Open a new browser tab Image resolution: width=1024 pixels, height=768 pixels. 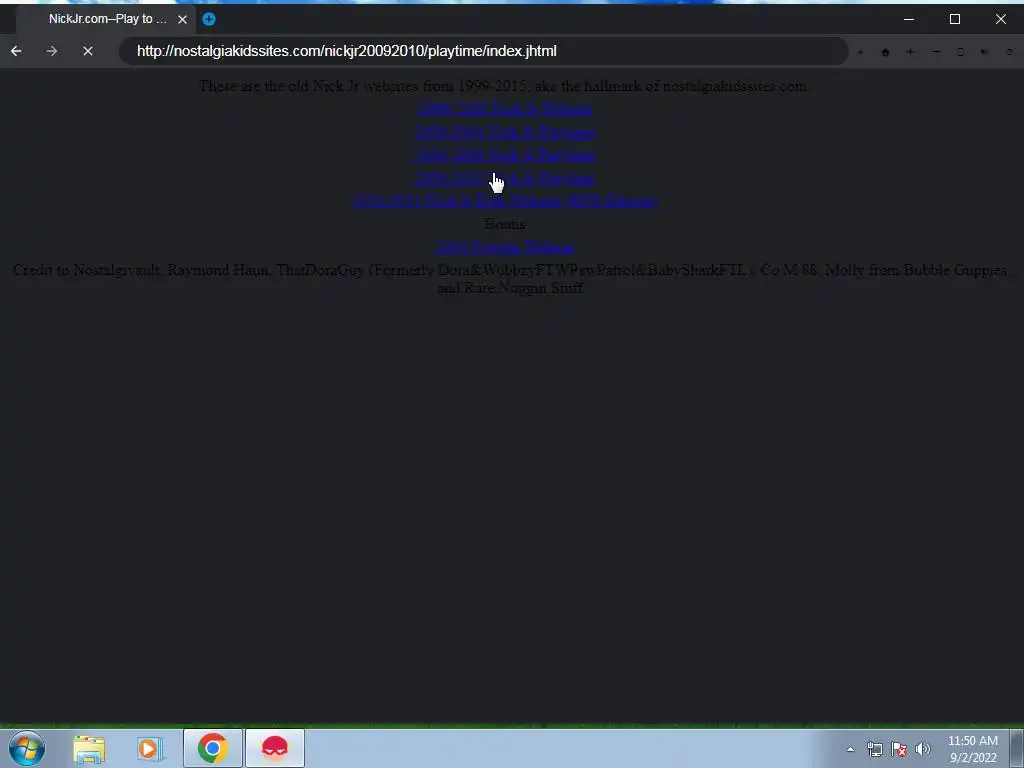point(209,19)
